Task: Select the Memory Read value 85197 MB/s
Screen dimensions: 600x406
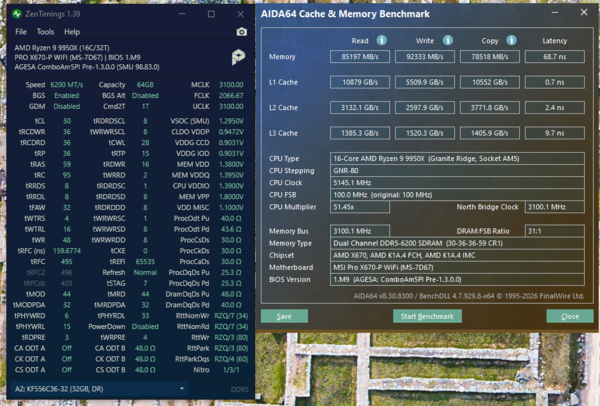Action: pos(360,57)
